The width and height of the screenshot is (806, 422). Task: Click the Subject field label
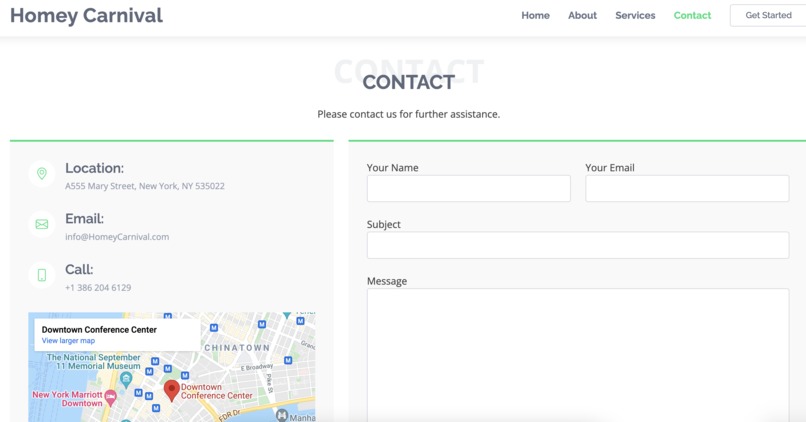(x=383, y=225)
